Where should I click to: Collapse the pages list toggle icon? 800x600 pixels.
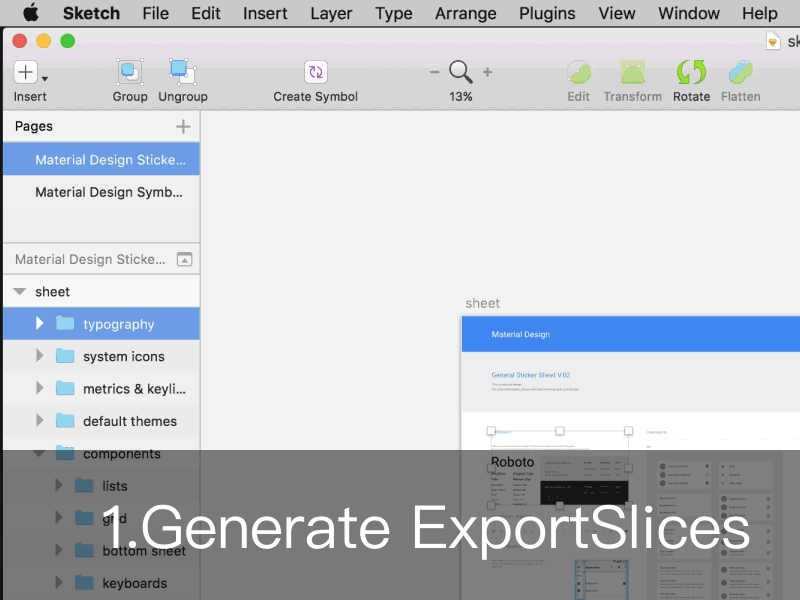coord(184,259)
